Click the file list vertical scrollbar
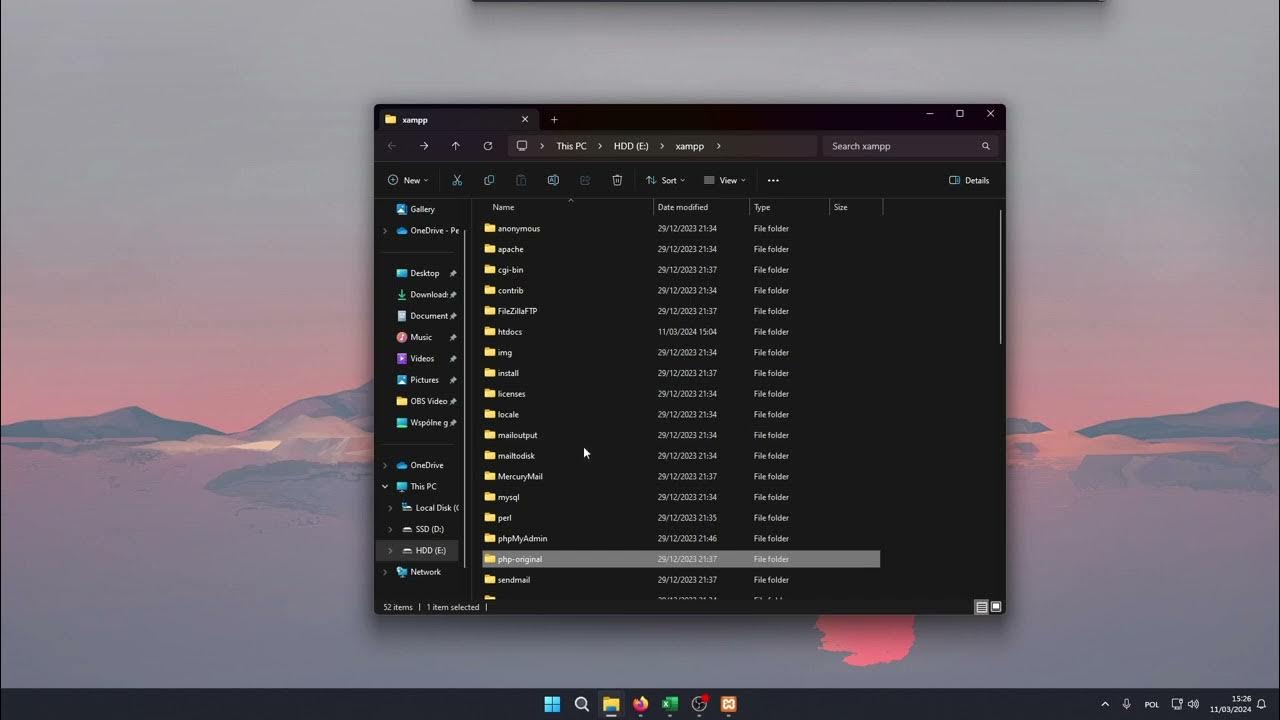This screenshot has height=720, width=1280. tap(1001, 278)
